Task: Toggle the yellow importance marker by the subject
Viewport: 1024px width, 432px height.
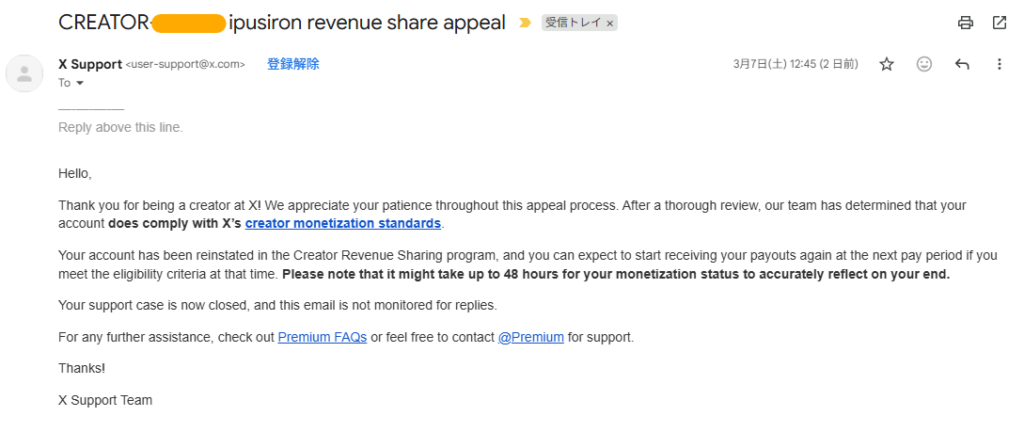Action: click(525, 23)
